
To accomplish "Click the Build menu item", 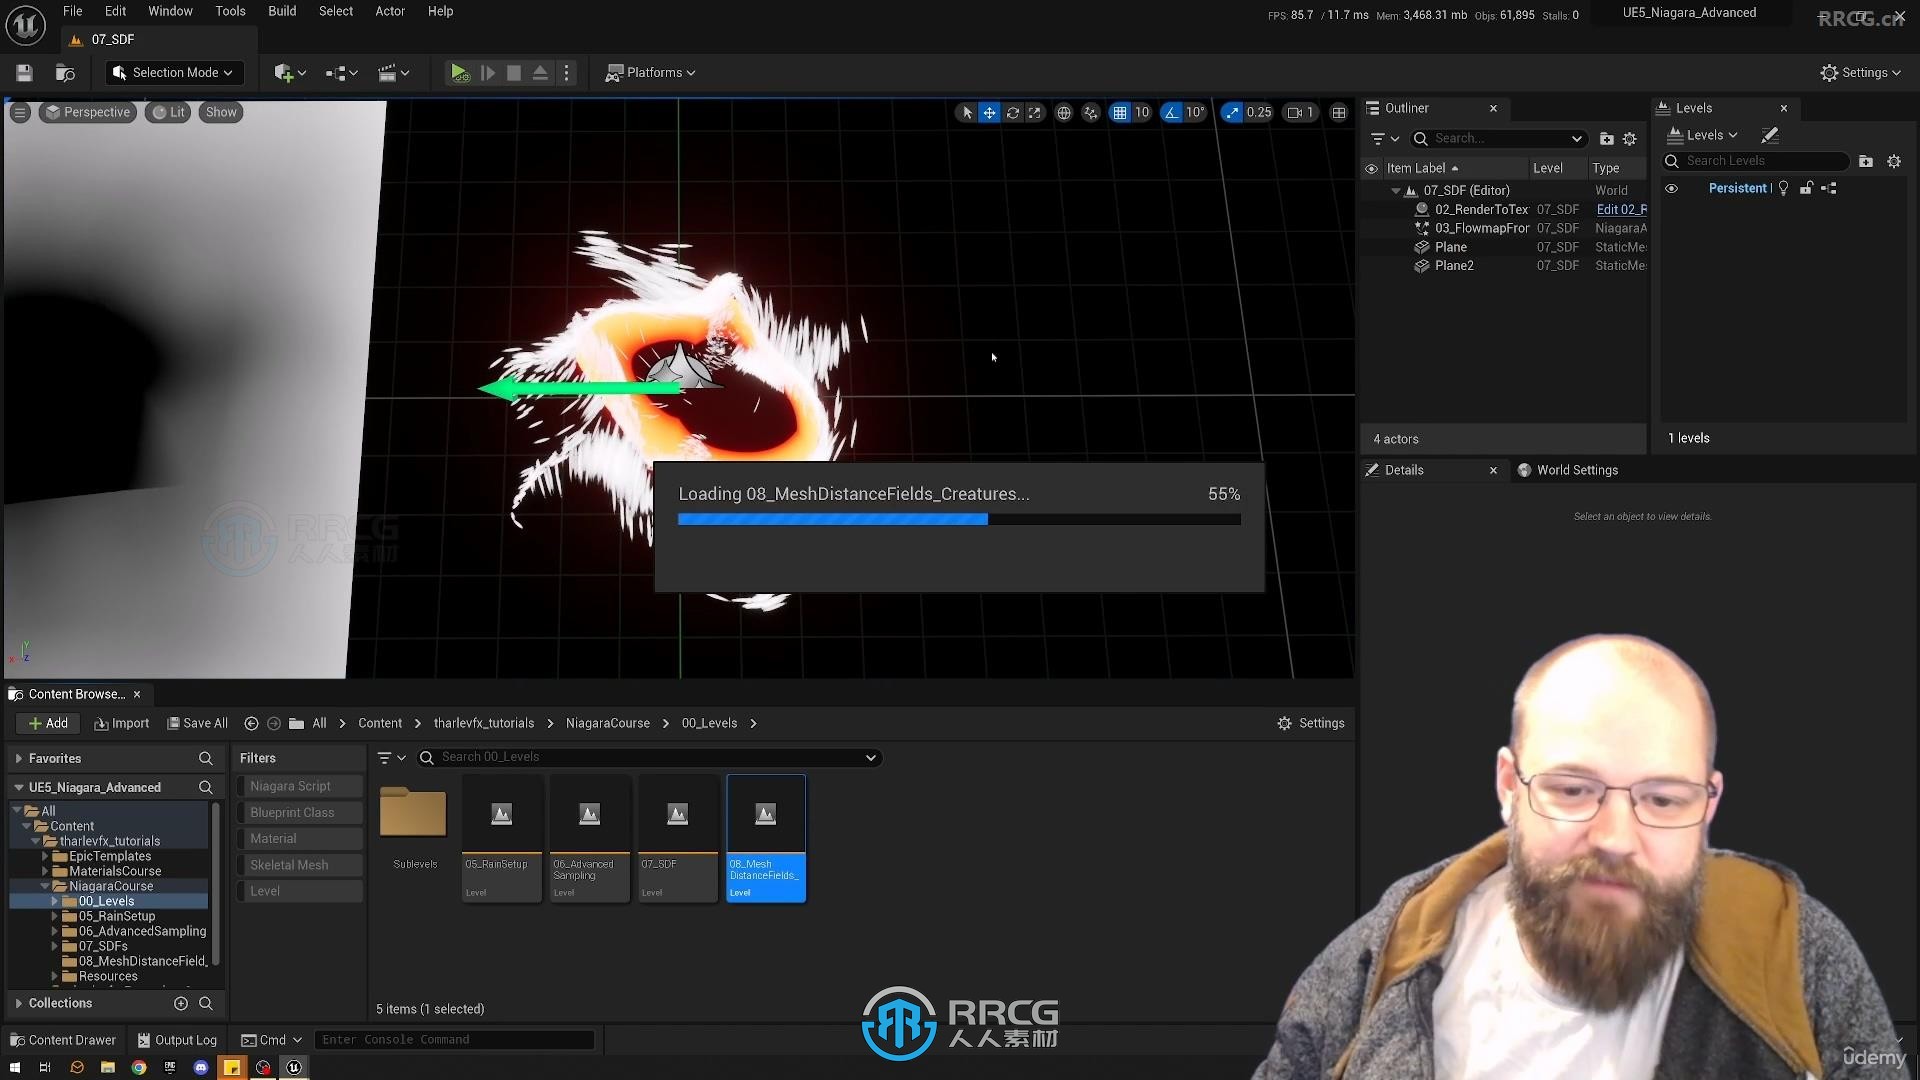I will pyautogui.click(x=281, y=11).
